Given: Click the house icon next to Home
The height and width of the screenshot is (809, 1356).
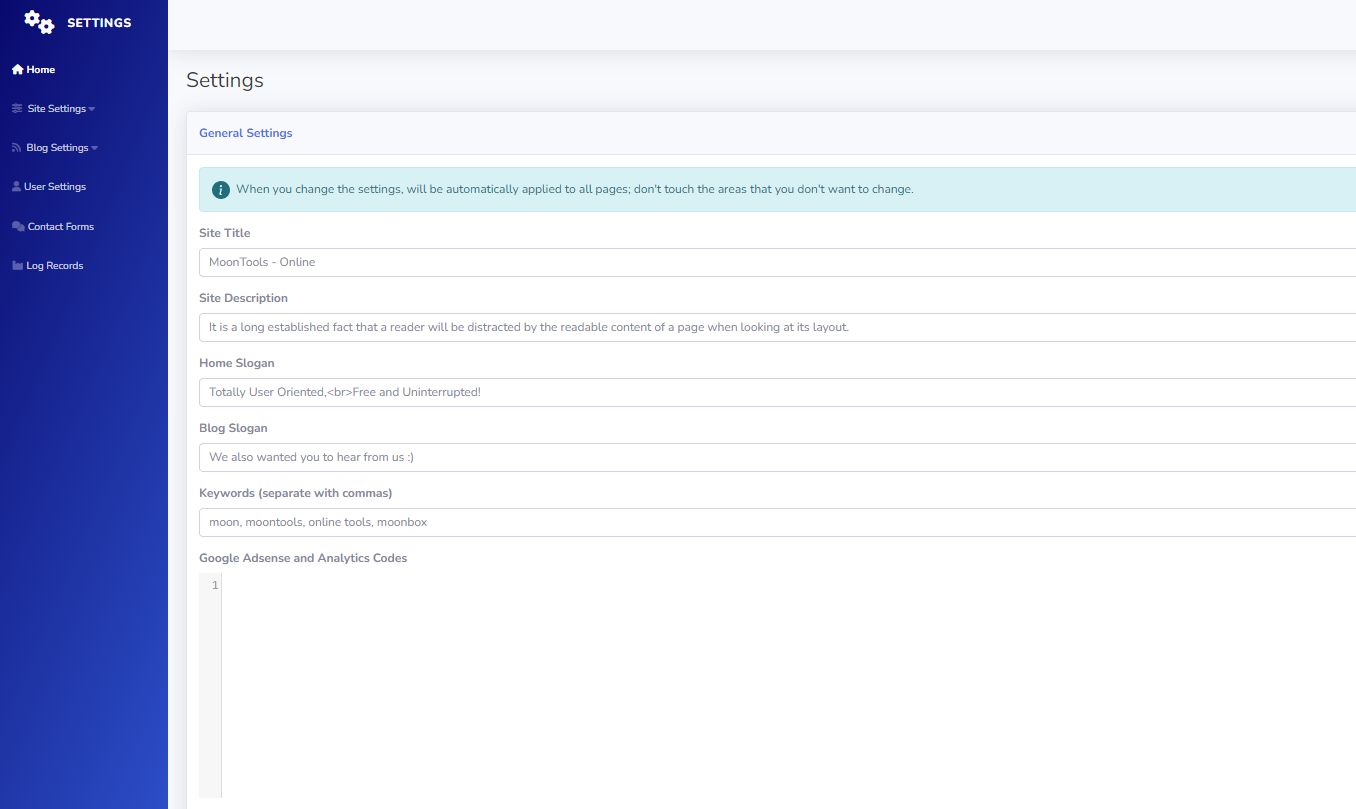Looking at the screenshot, I should 17,70.
